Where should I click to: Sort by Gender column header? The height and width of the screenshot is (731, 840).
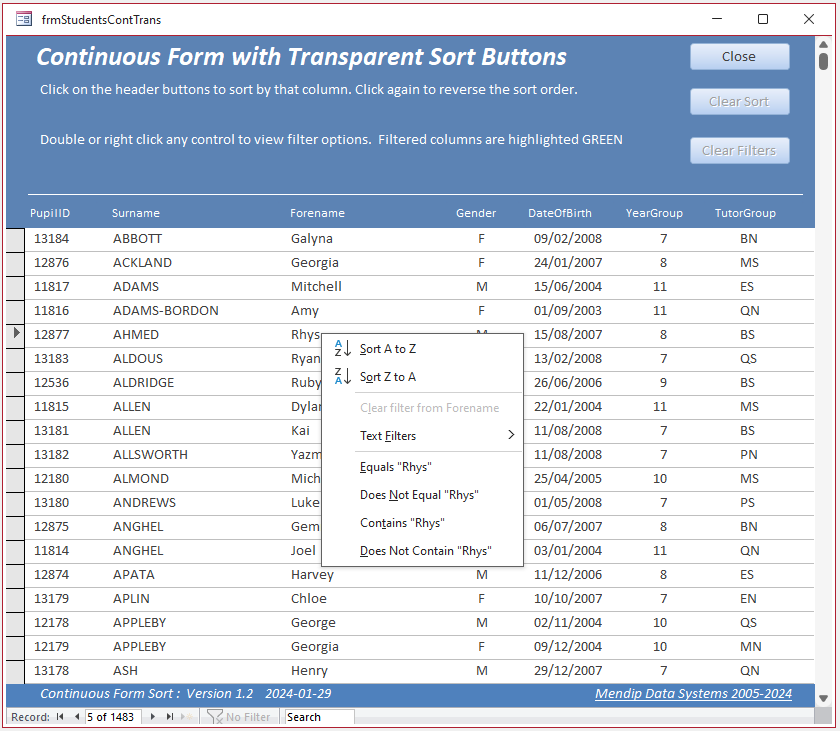tap(476, 213)
